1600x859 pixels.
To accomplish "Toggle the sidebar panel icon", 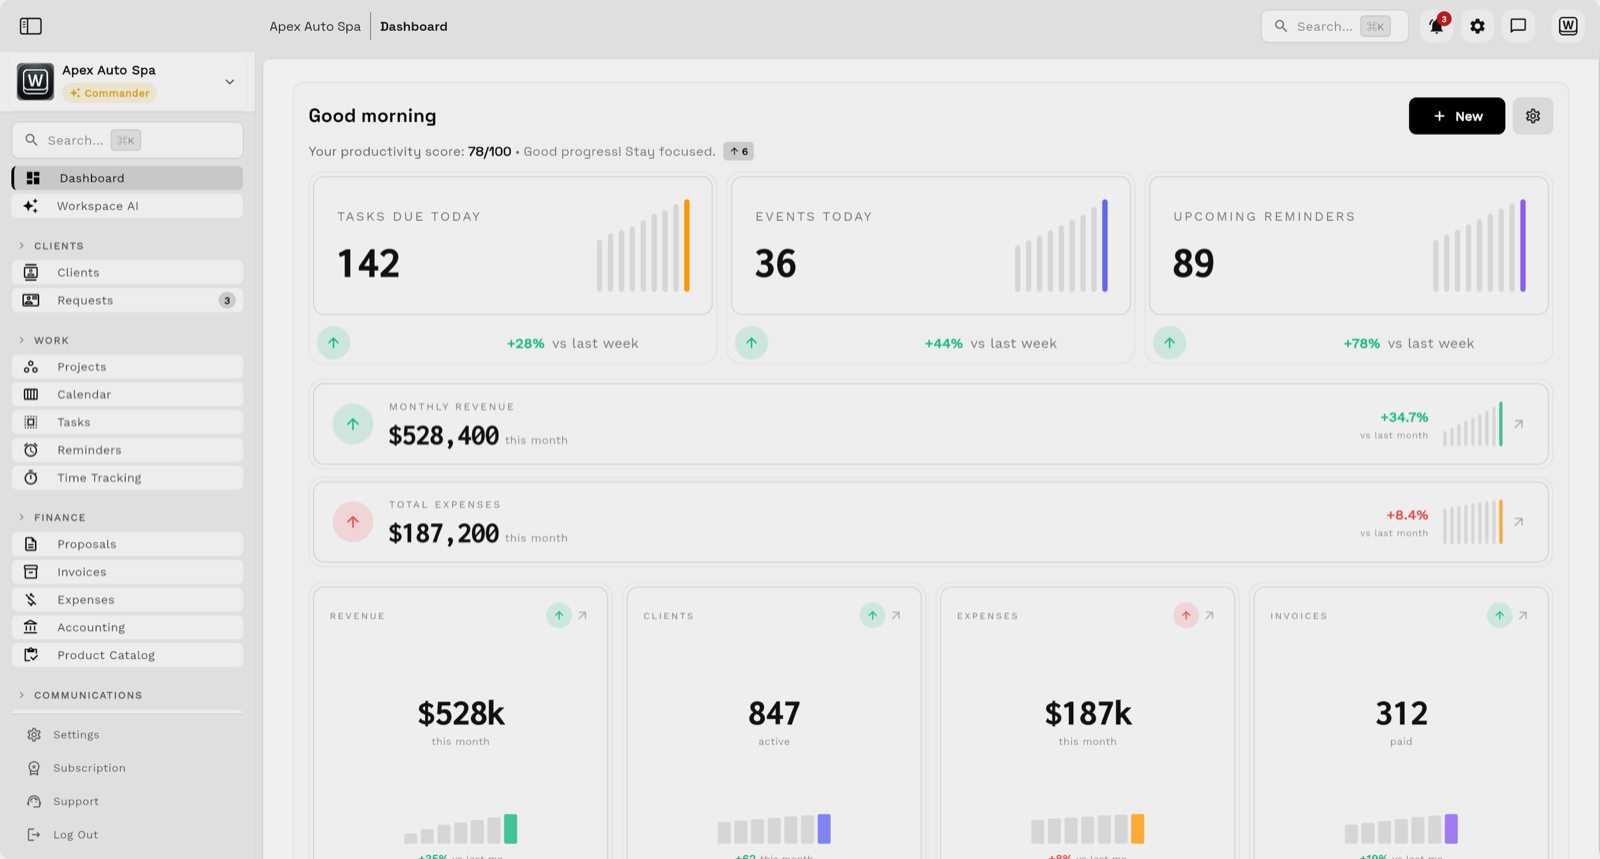I will [31, 26].
